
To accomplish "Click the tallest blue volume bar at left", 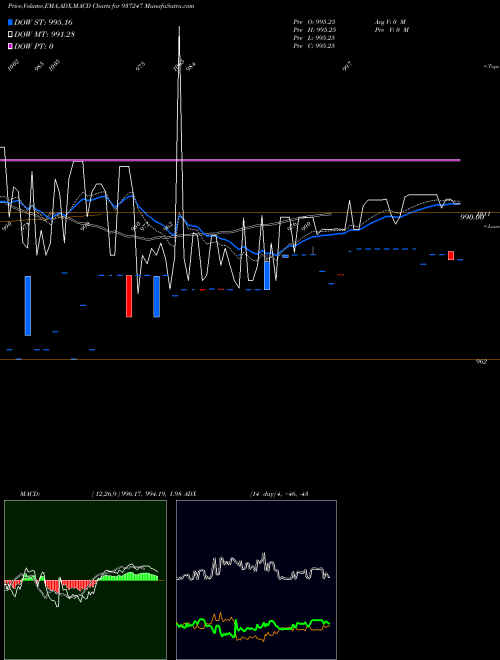I will [x=28, y=306].
